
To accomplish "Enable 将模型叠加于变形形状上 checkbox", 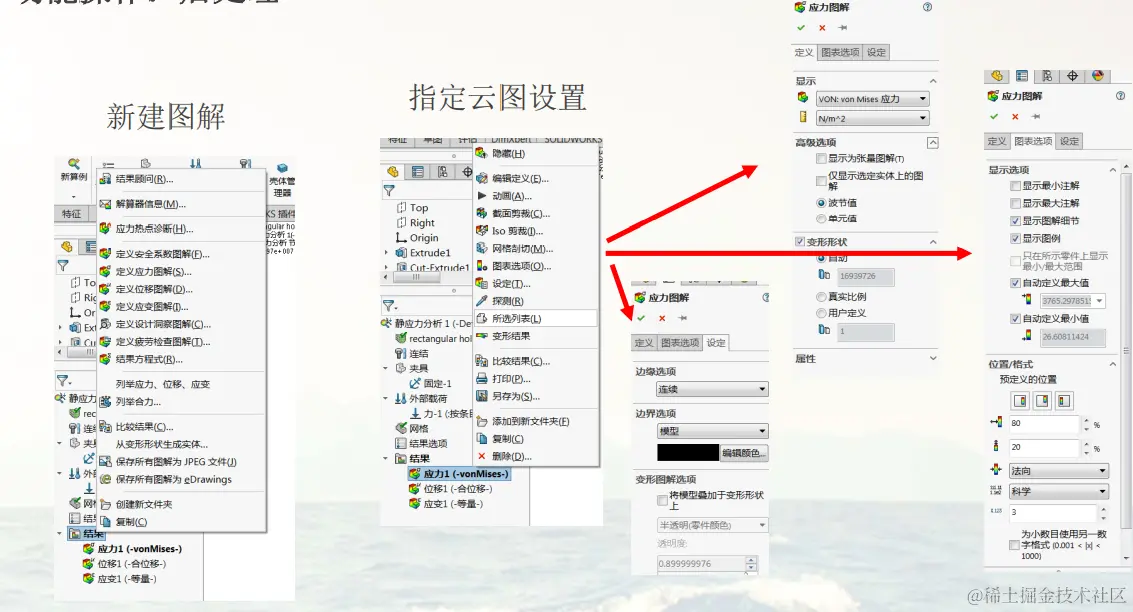I will point(662,500).
